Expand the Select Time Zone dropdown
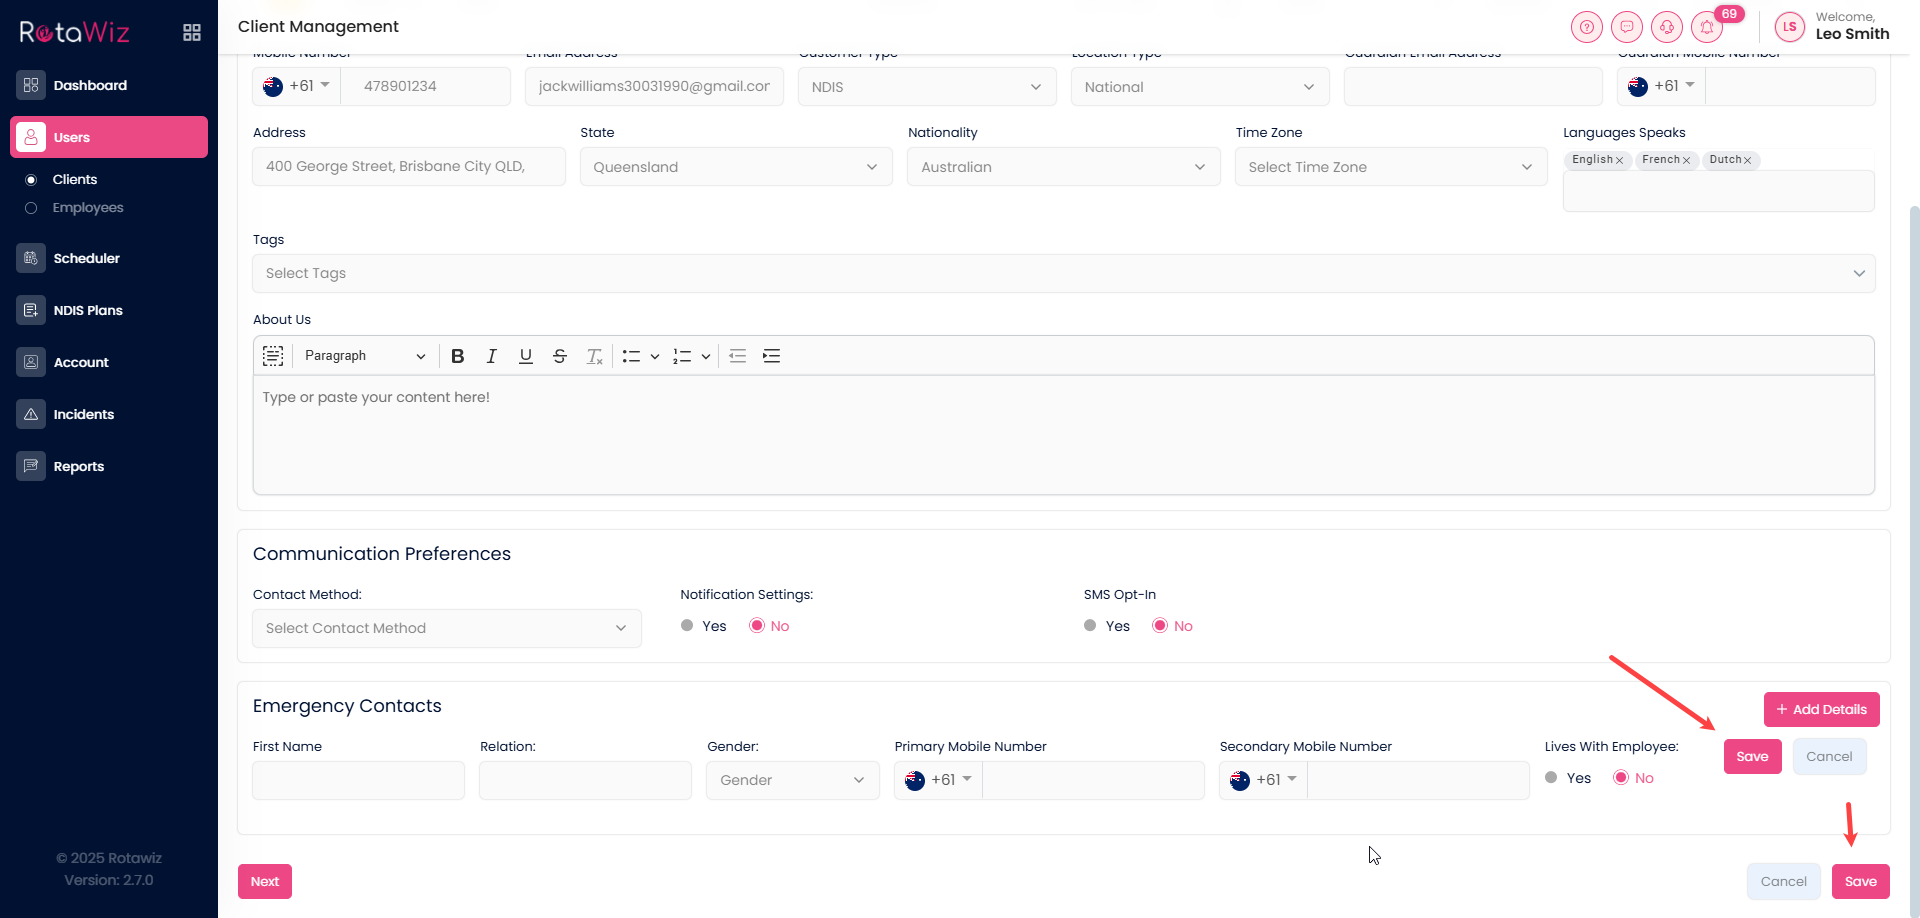The image size is (1920, 918). (1390, 167)
